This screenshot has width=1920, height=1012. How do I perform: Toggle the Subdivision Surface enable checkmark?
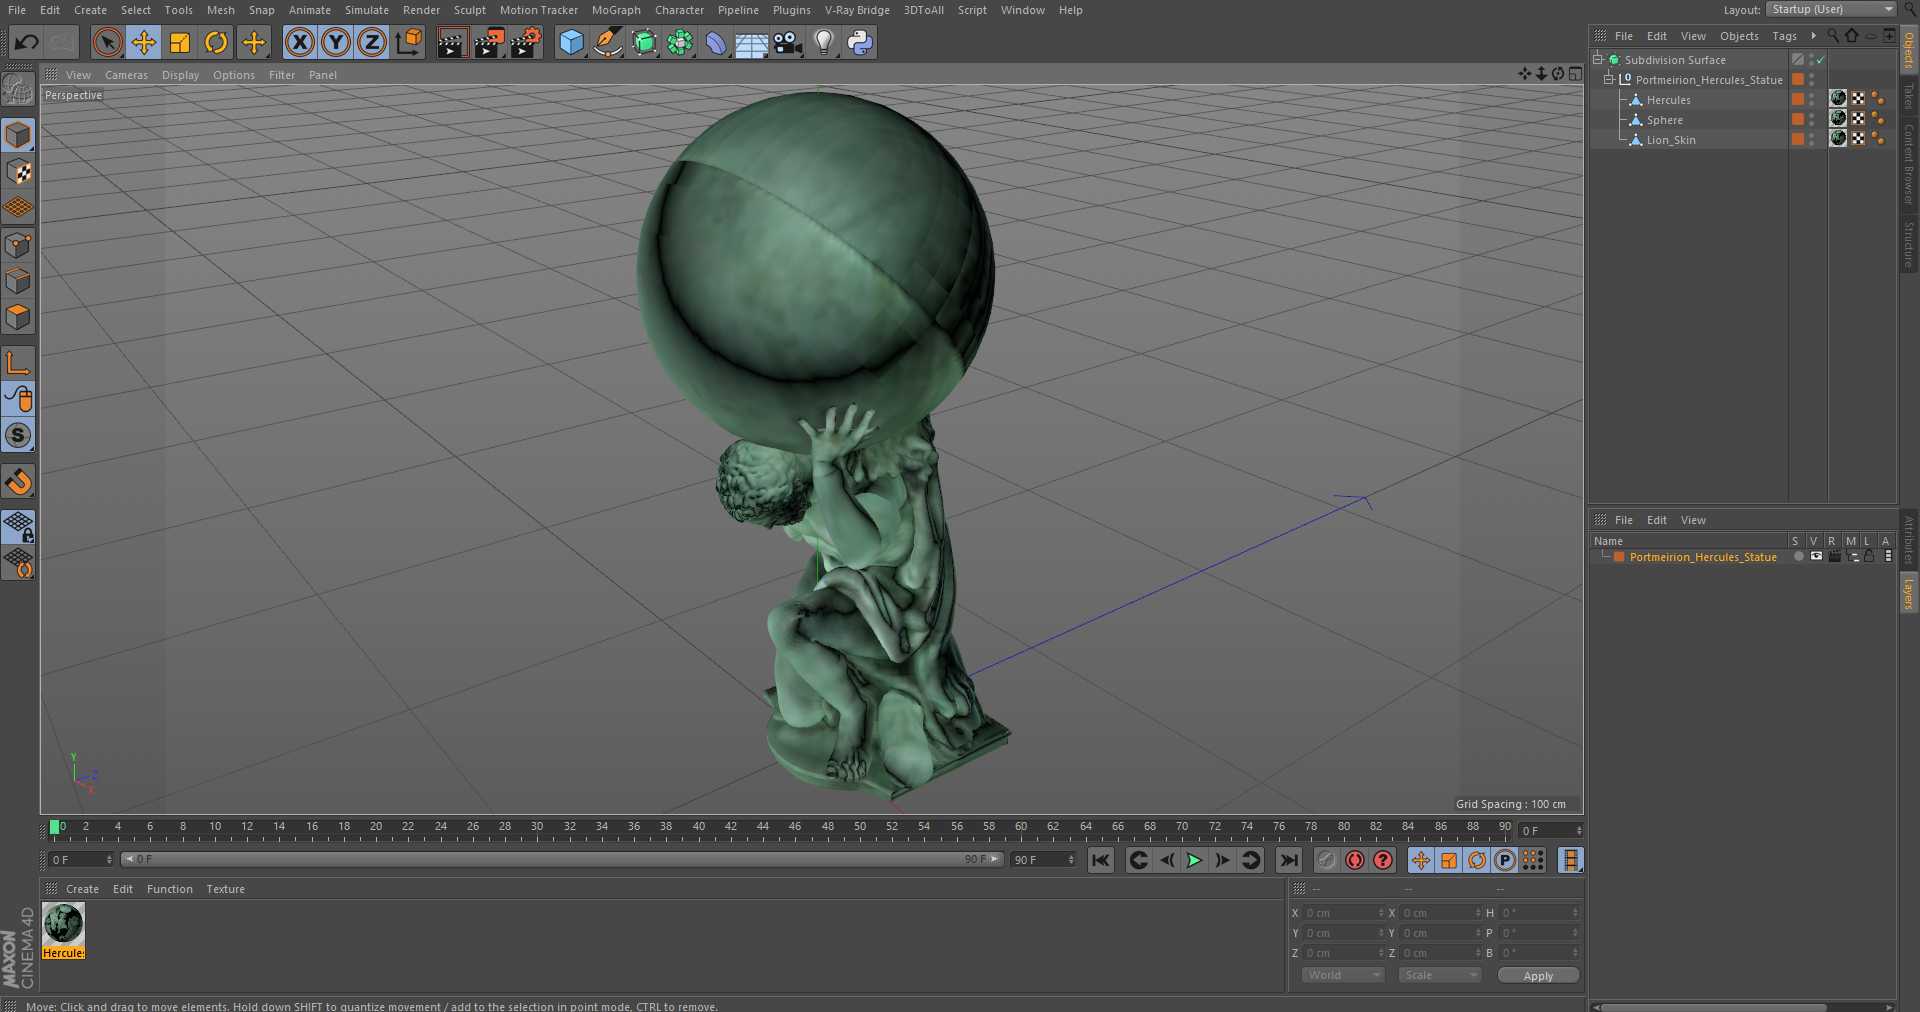point(1821,60)
